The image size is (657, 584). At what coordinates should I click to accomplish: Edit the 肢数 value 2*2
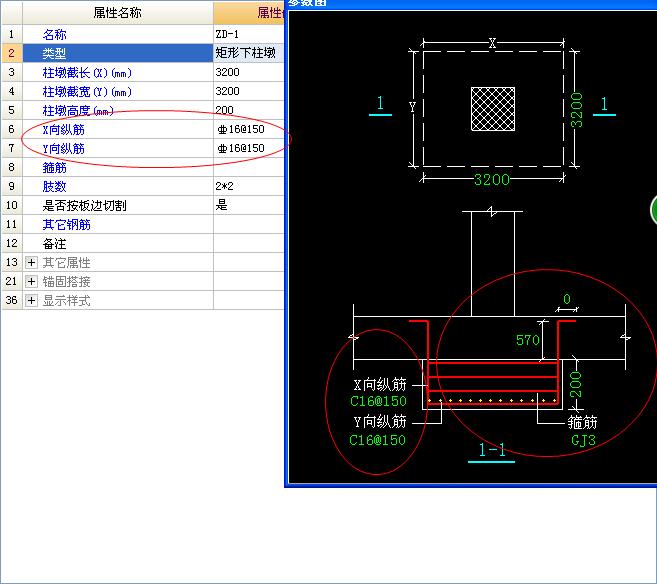(x=248, y=186)
